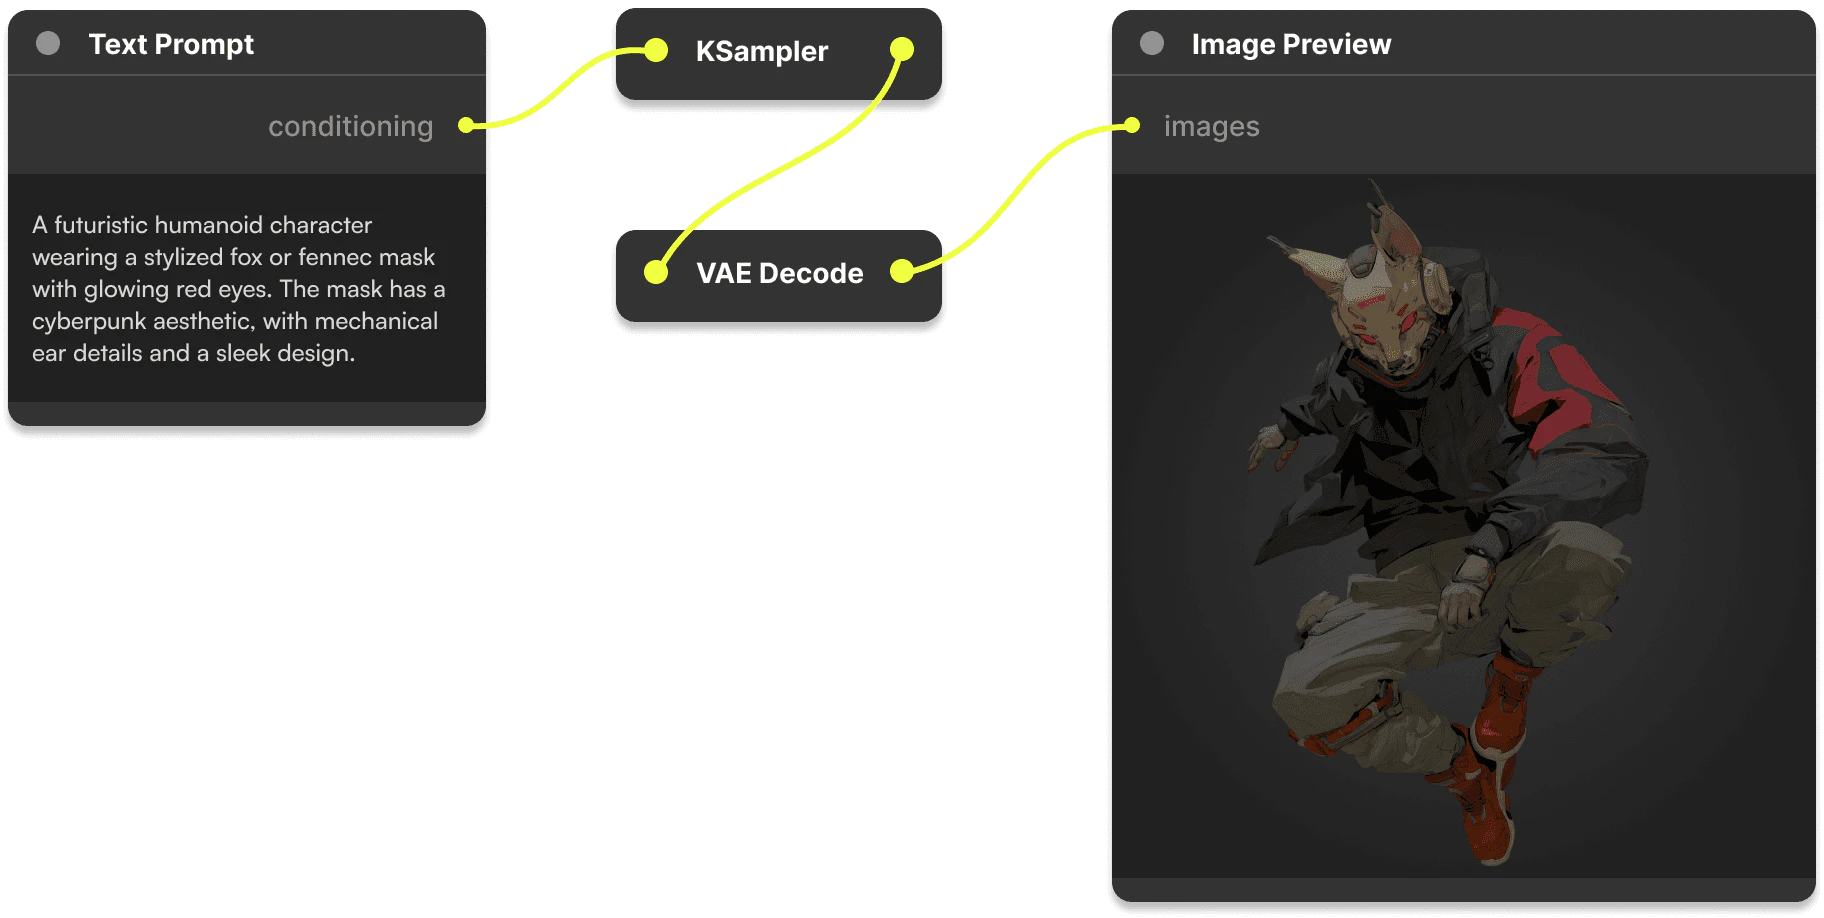Click the gray dot on Text Prompt node

pyautogui.click(x=48, y=43)
